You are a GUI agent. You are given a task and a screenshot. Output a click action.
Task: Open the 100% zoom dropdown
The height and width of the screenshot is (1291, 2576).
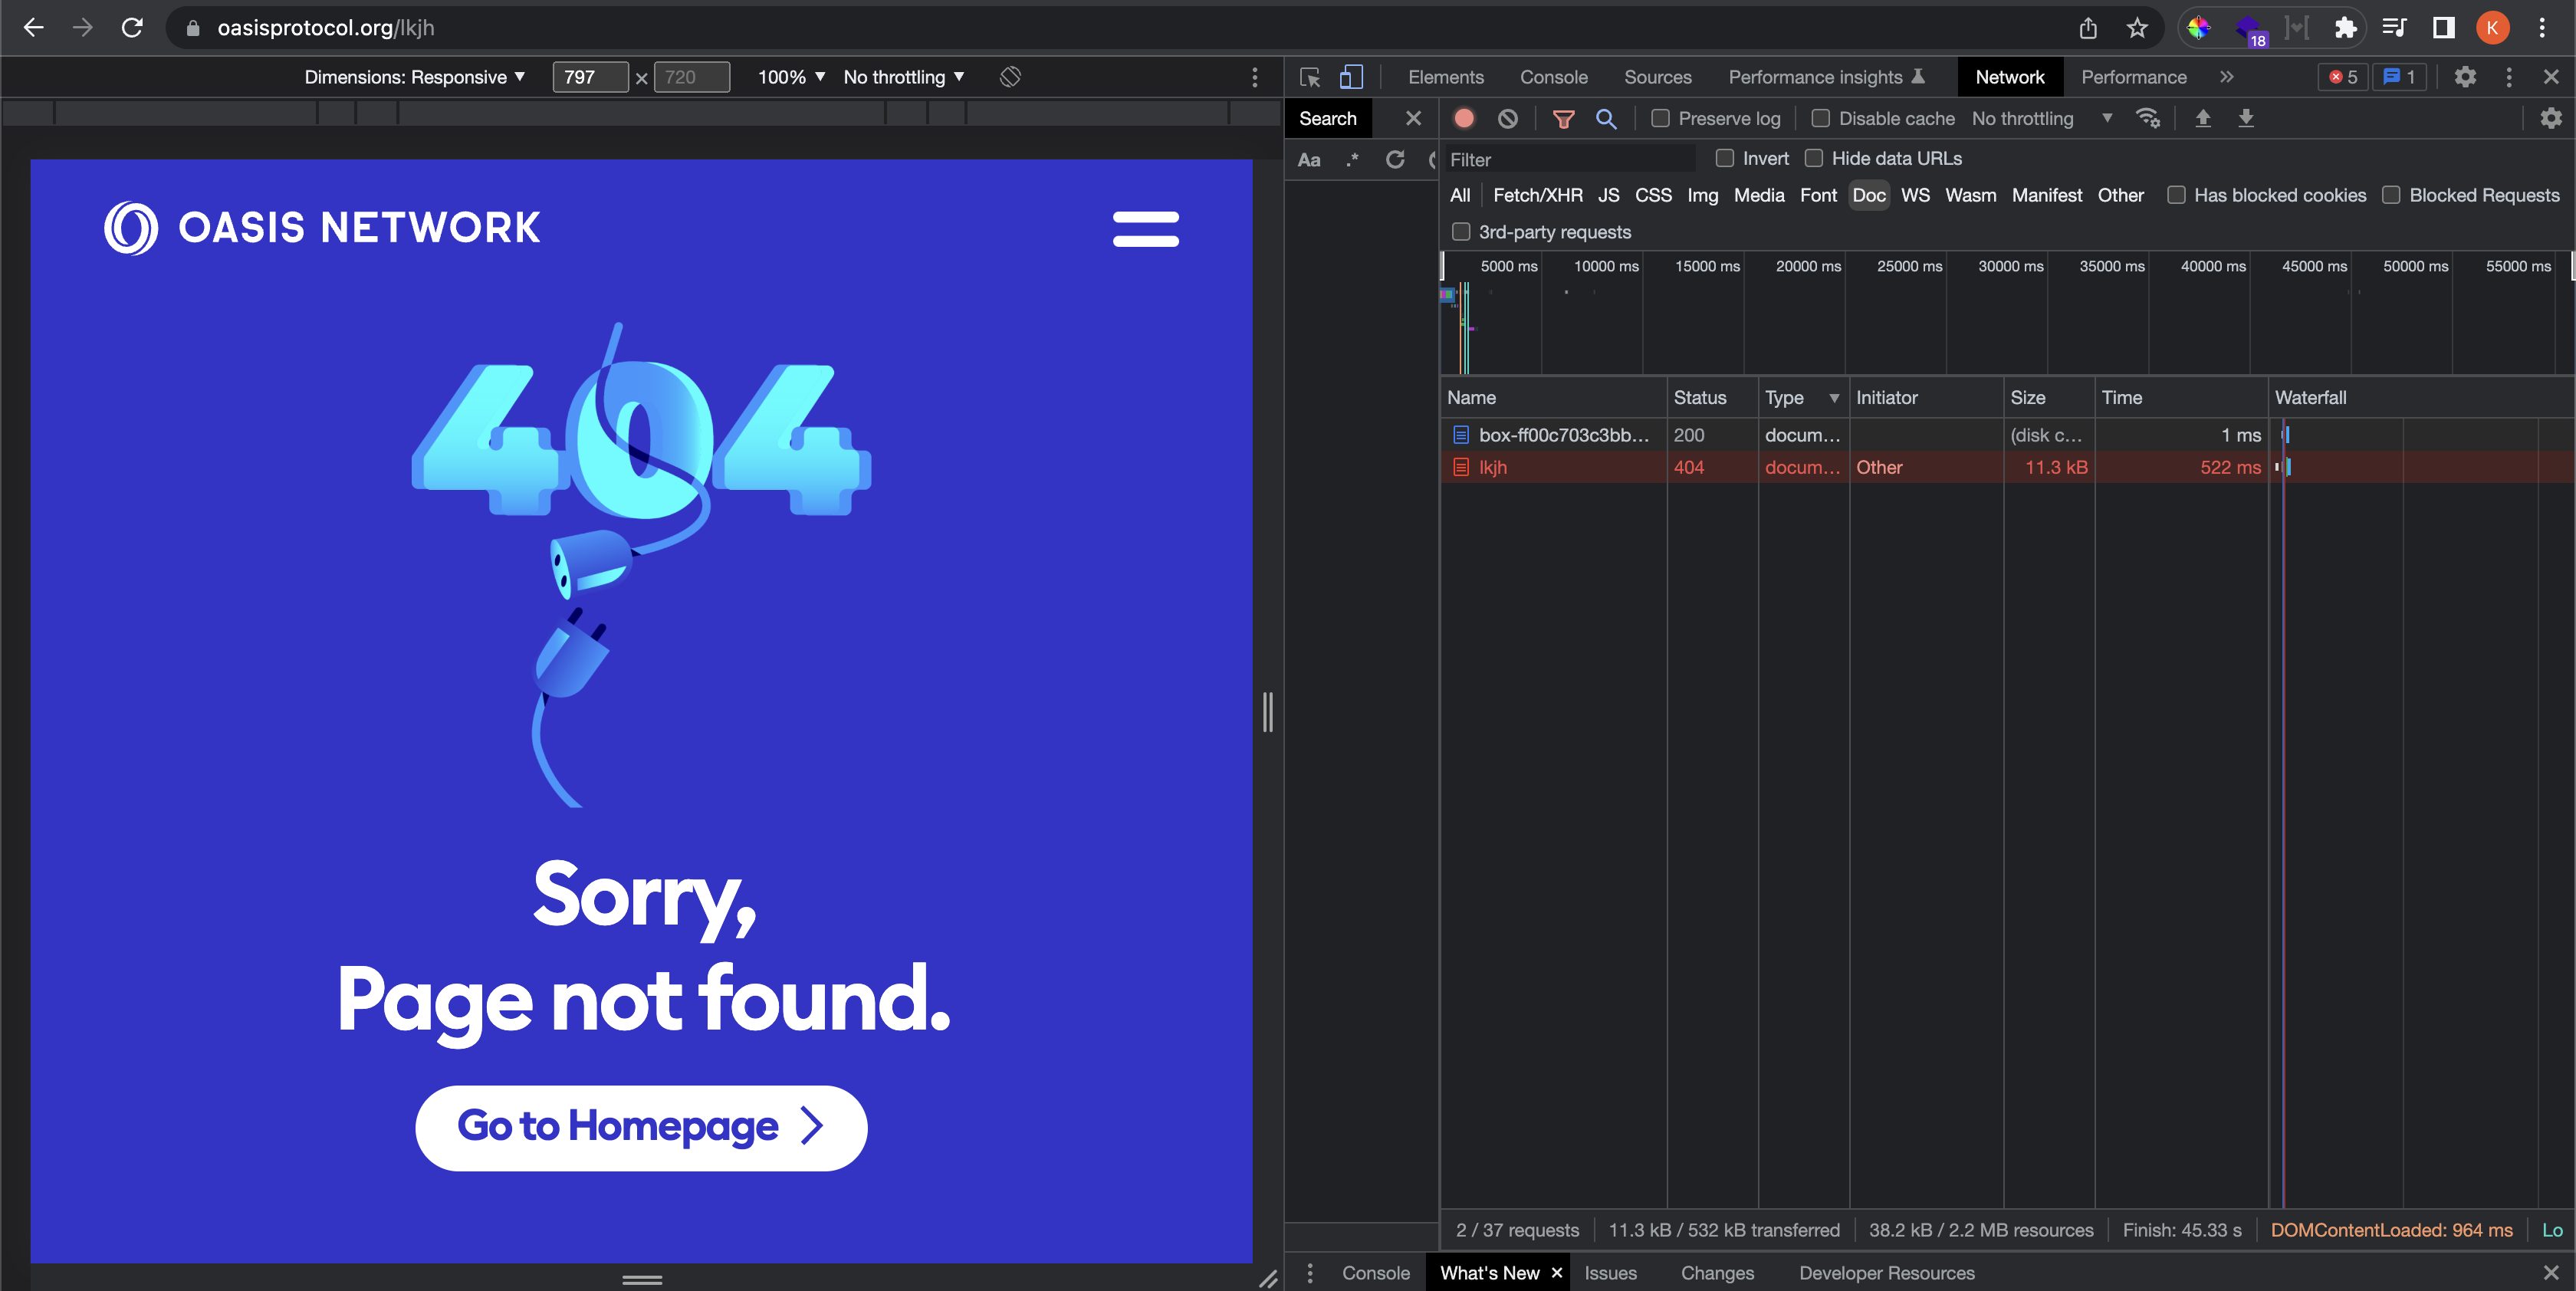pos(791,77)
